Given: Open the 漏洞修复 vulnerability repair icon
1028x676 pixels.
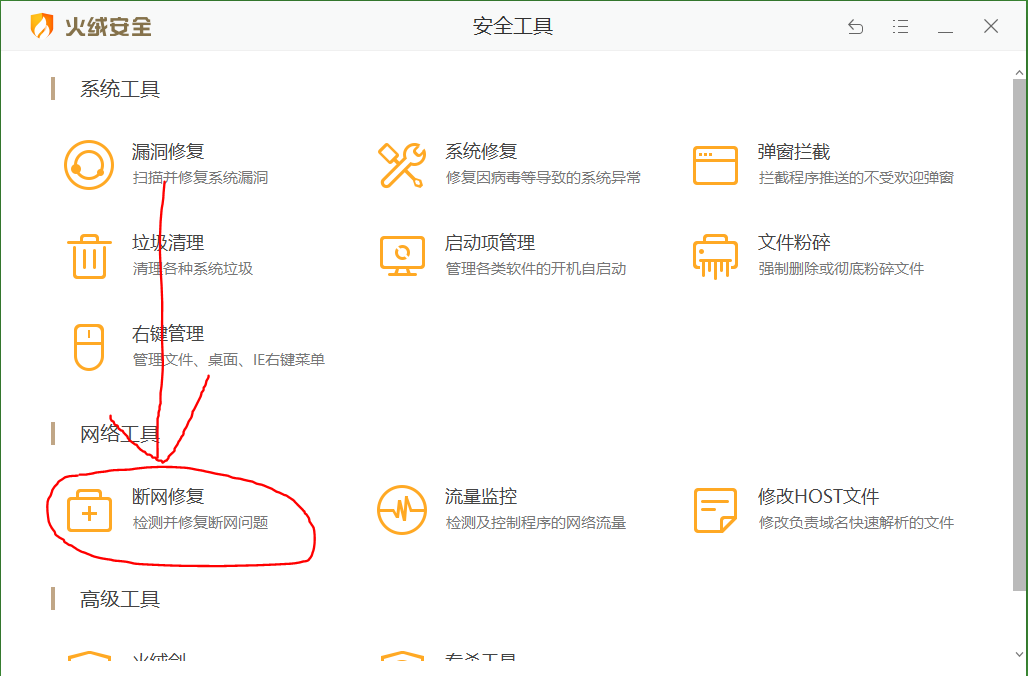Looking at the screenshot, I should [x=89, y=165].
